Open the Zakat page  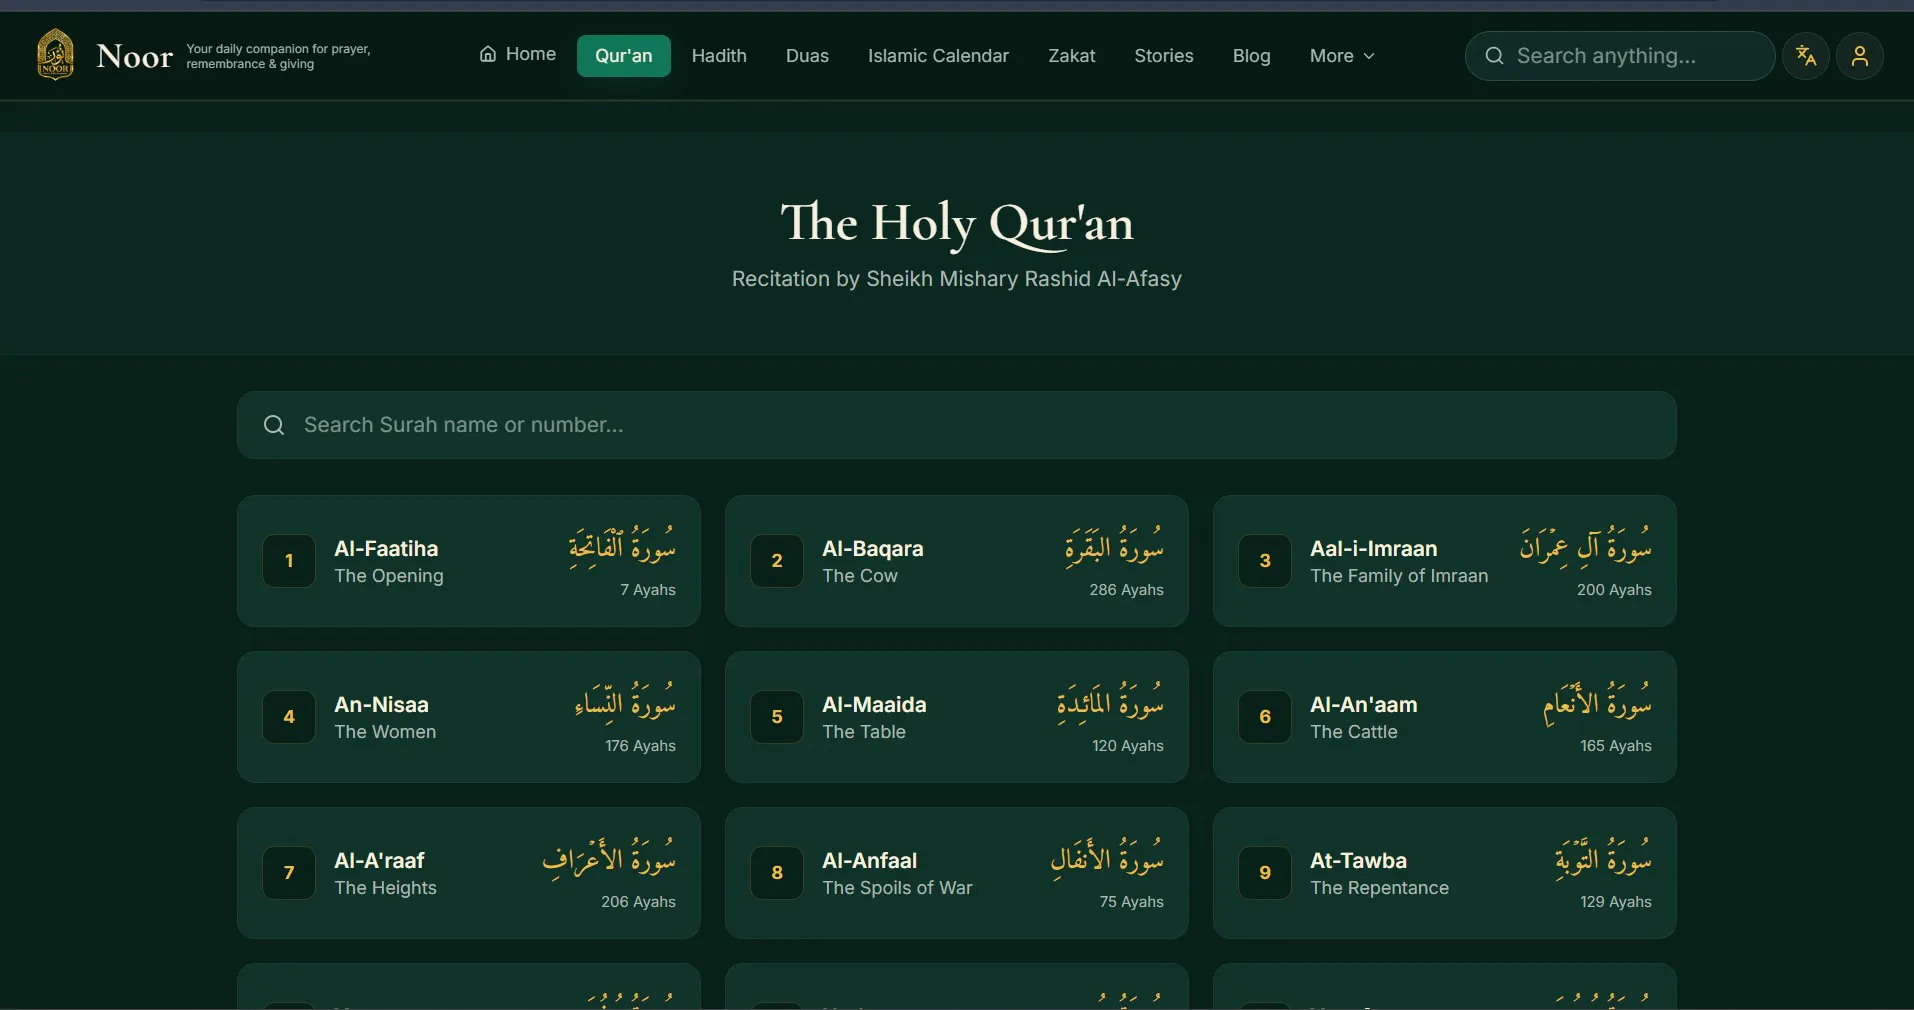(x=1071, y=56)
